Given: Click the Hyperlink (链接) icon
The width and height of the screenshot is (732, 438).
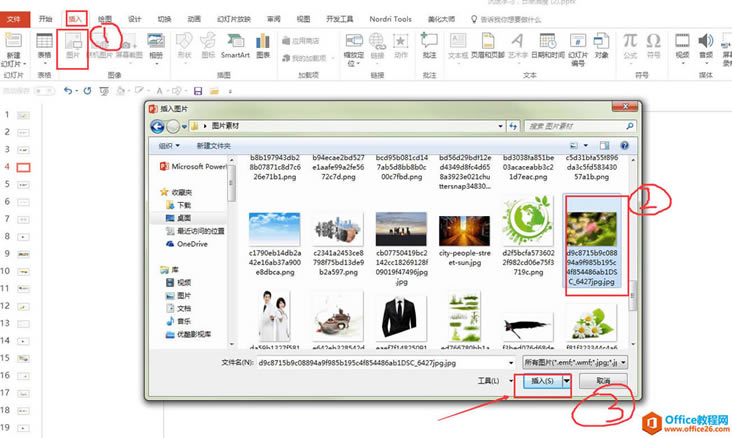Looking at the screenshot, I should [x=377, y=46].
